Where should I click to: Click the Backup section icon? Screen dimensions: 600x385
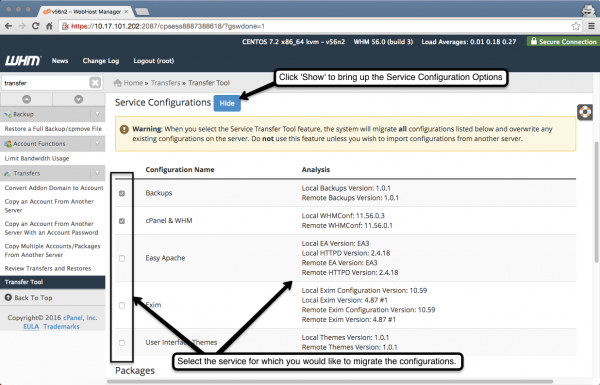tap(8, 114)
